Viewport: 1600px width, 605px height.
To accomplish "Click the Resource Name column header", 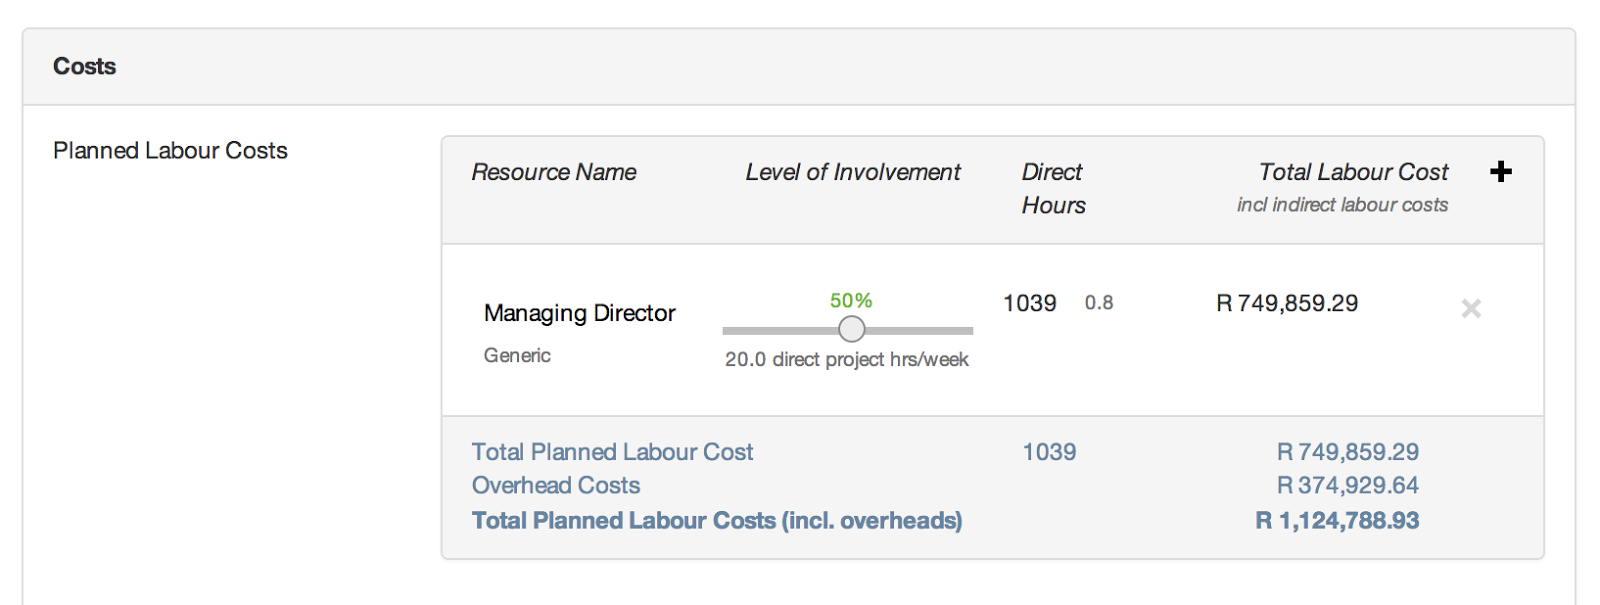I will click(x=554, y=171).
